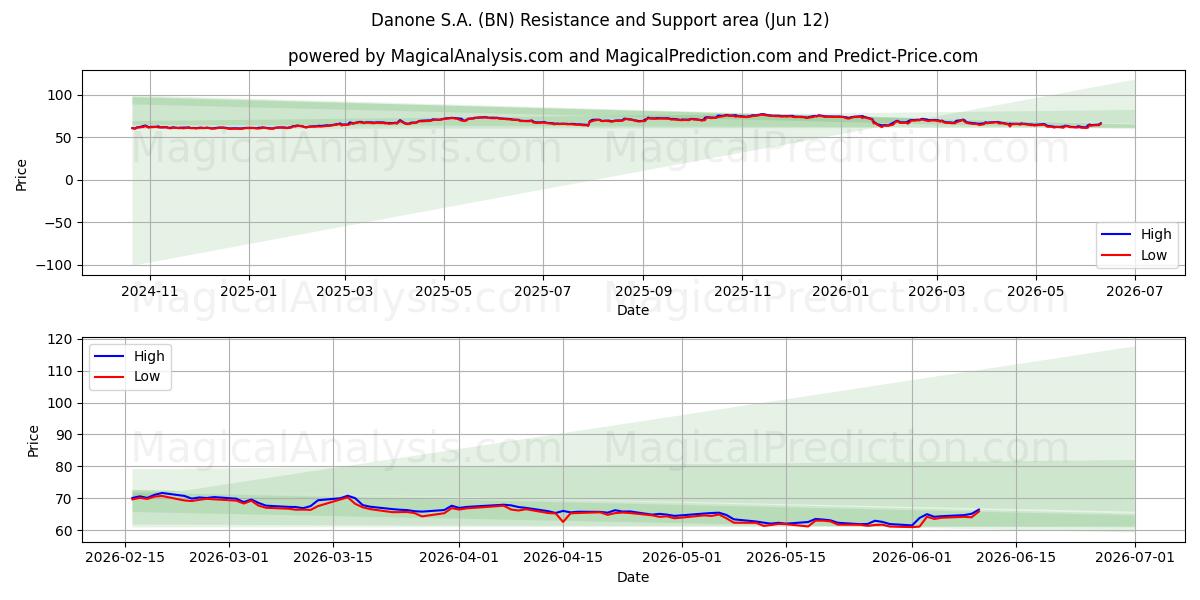
Task: Click the '2026-01' date tick on upper chart
Action: click(x=841, y=290)
